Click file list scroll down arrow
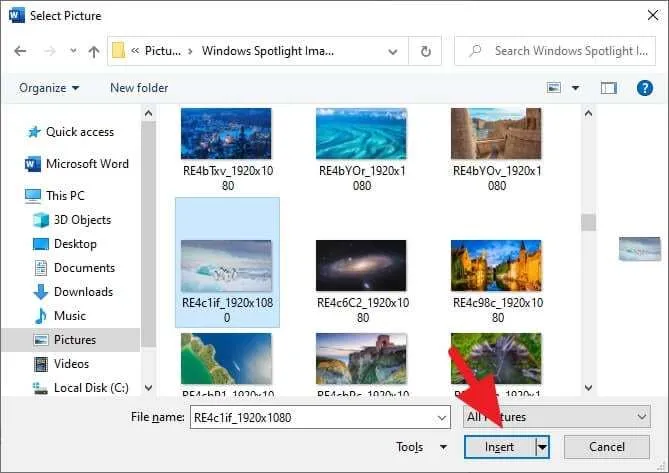The height and width of the screenshot is (473, 669). [588, 388]
